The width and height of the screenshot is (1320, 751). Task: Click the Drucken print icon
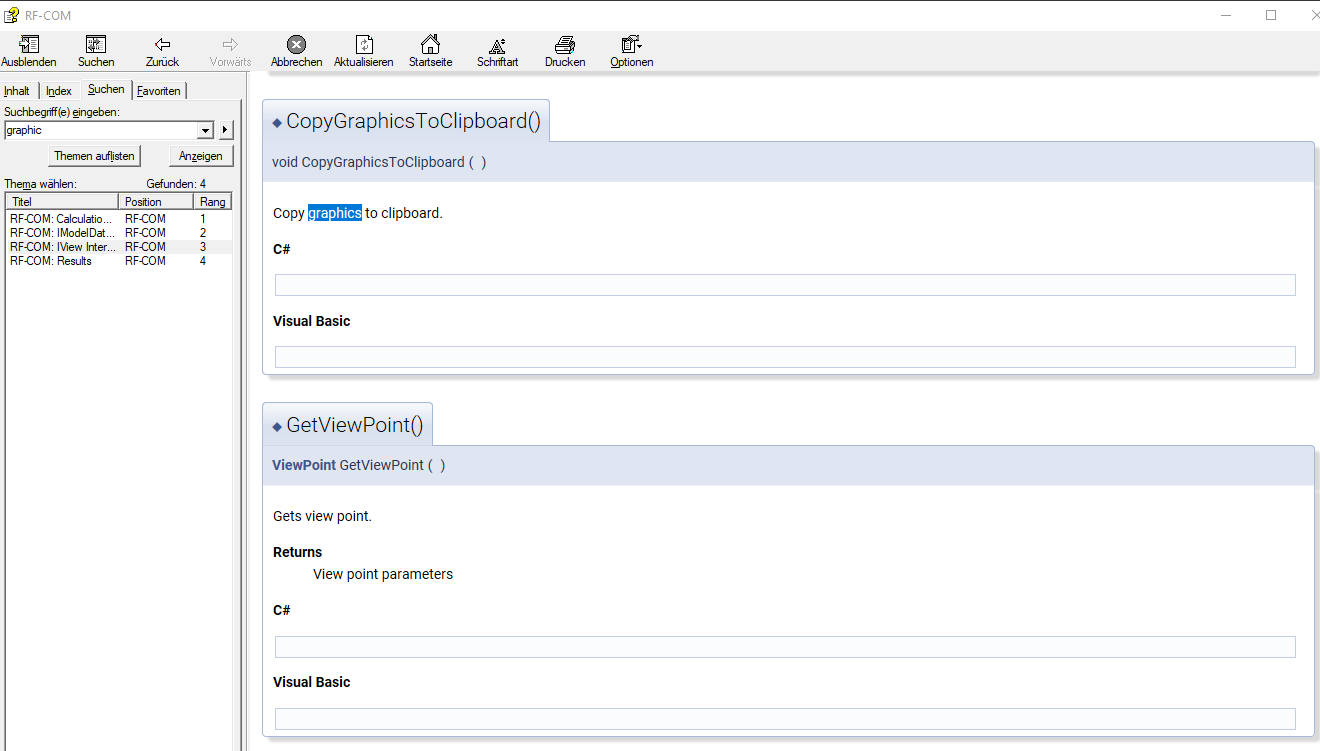point(564,50)
